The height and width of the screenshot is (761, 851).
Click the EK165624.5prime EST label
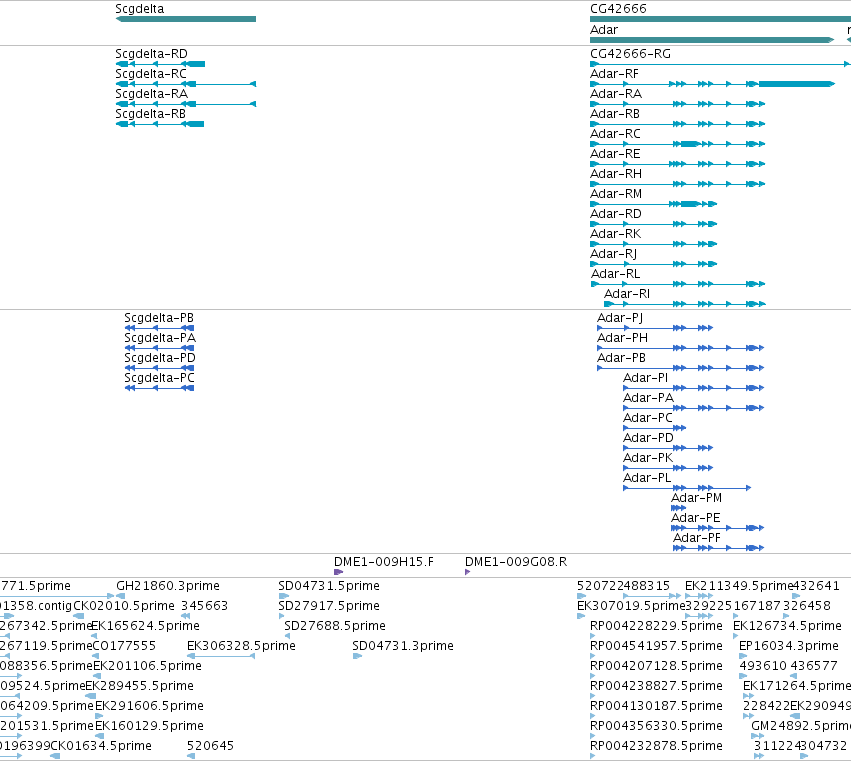point(145,626)
